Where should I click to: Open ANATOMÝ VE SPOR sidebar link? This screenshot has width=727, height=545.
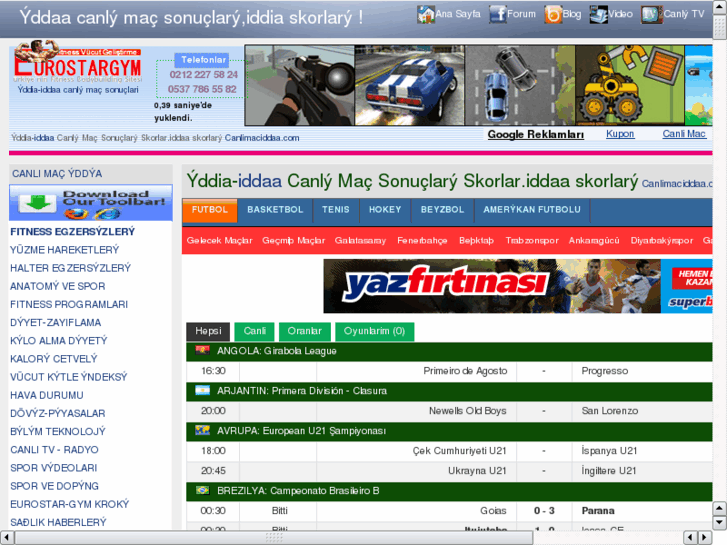click(x=57, y=286)
